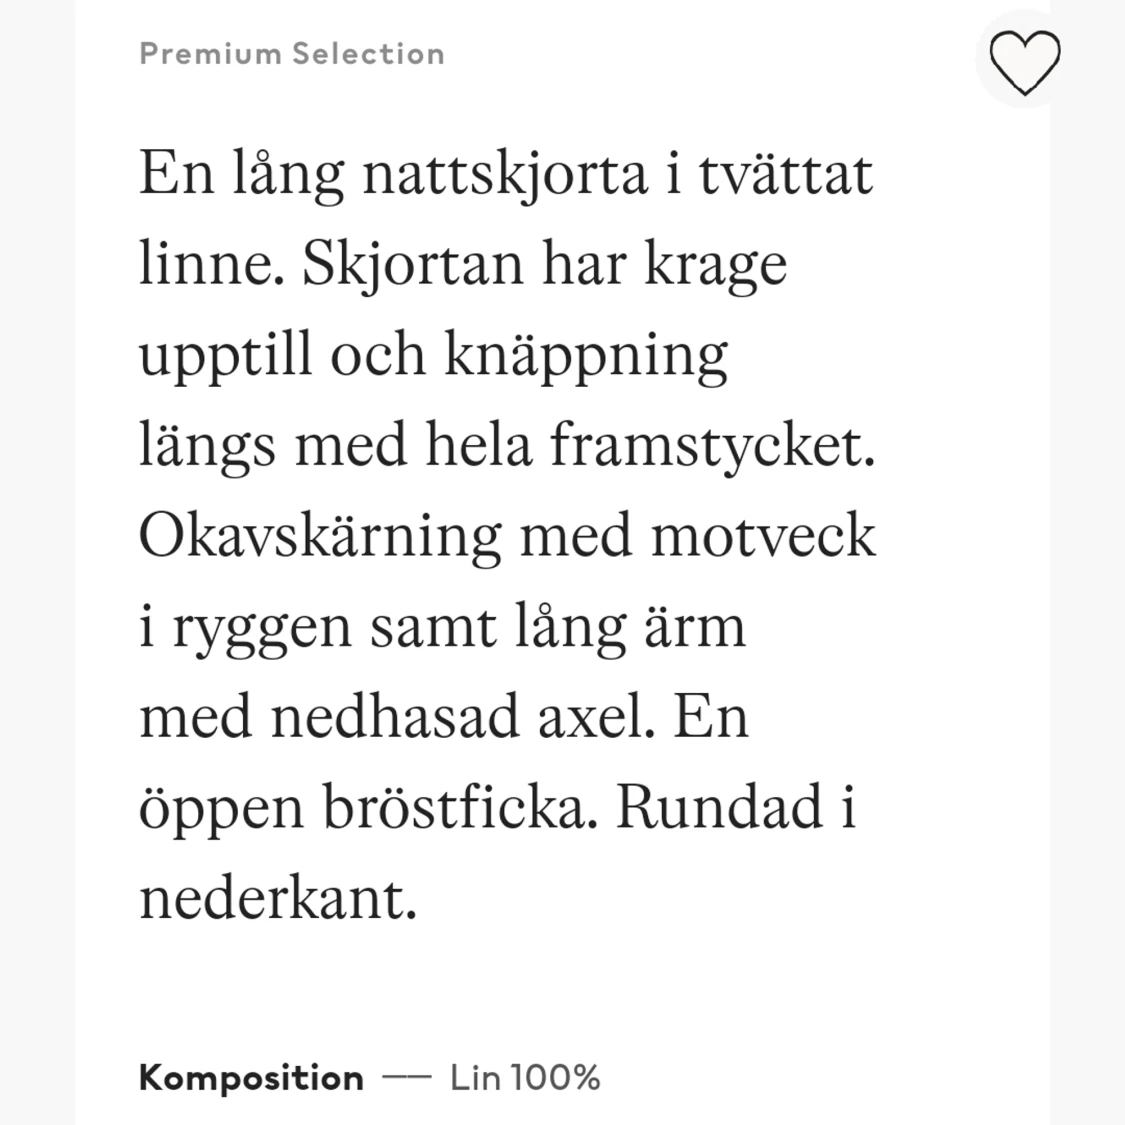Click the word nedhasad in description
1125x1125 pixels.
coord(395,717)
